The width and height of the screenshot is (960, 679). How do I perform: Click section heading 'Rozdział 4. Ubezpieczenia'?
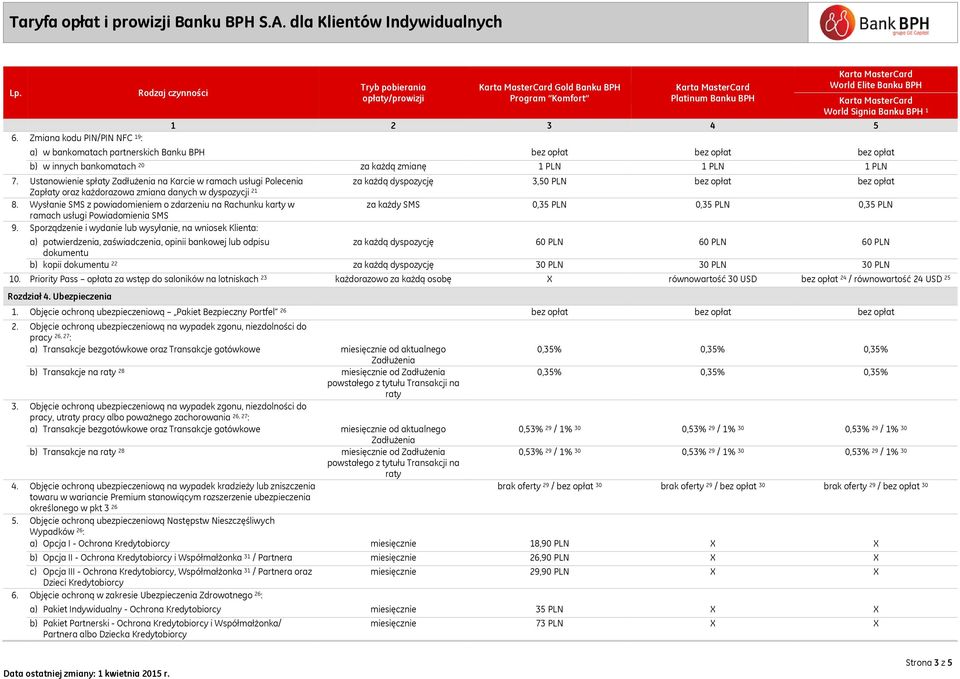(59, 297)
